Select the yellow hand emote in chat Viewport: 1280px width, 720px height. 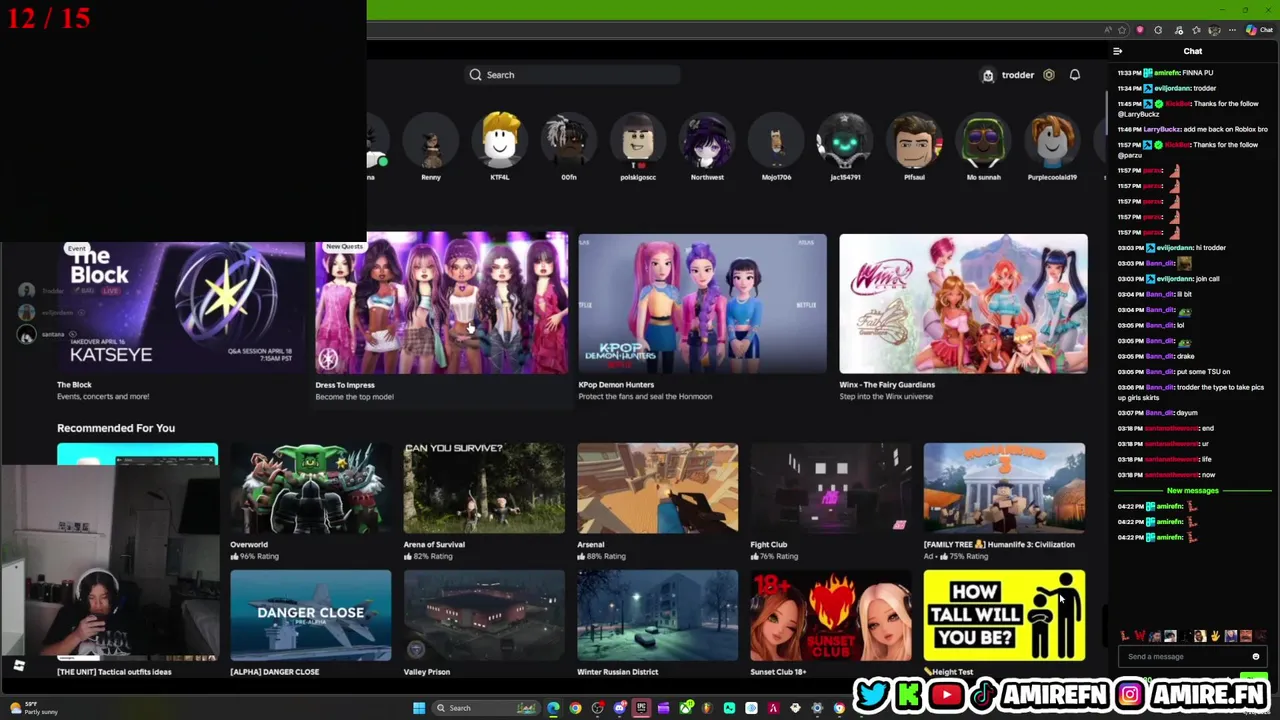1216,636
